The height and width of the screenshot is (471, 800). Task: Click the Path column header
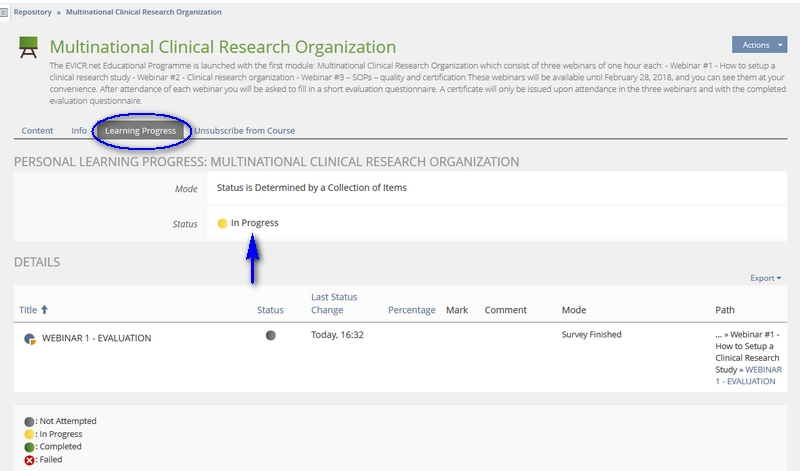click(724, 310)
